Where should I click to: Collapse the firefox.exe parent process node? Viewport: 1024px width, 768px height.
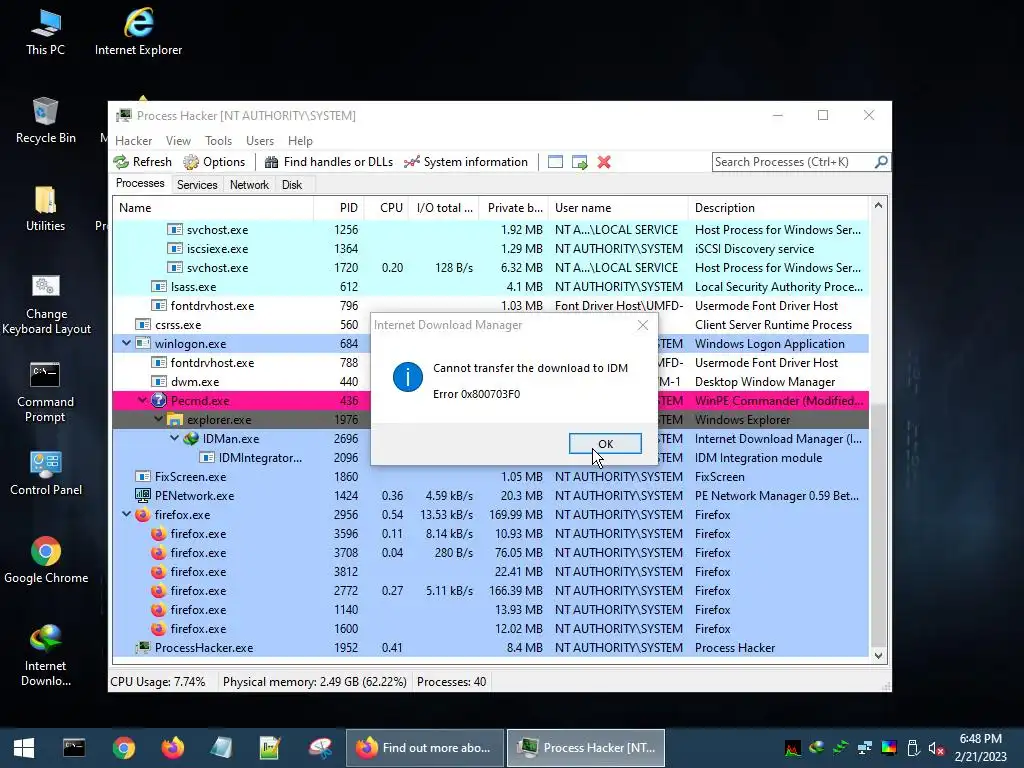coord(126,514)
